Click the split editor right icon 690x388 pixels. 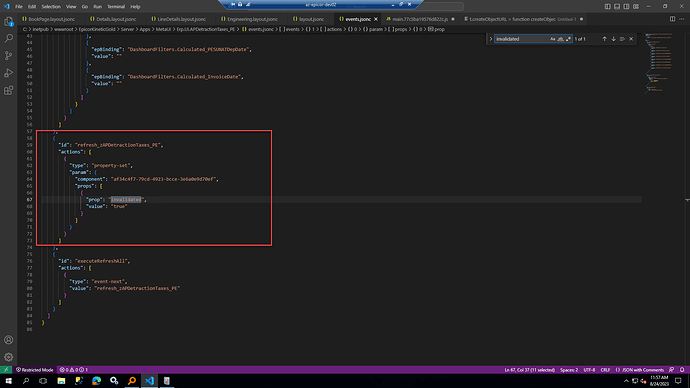[x=672, y=19]
